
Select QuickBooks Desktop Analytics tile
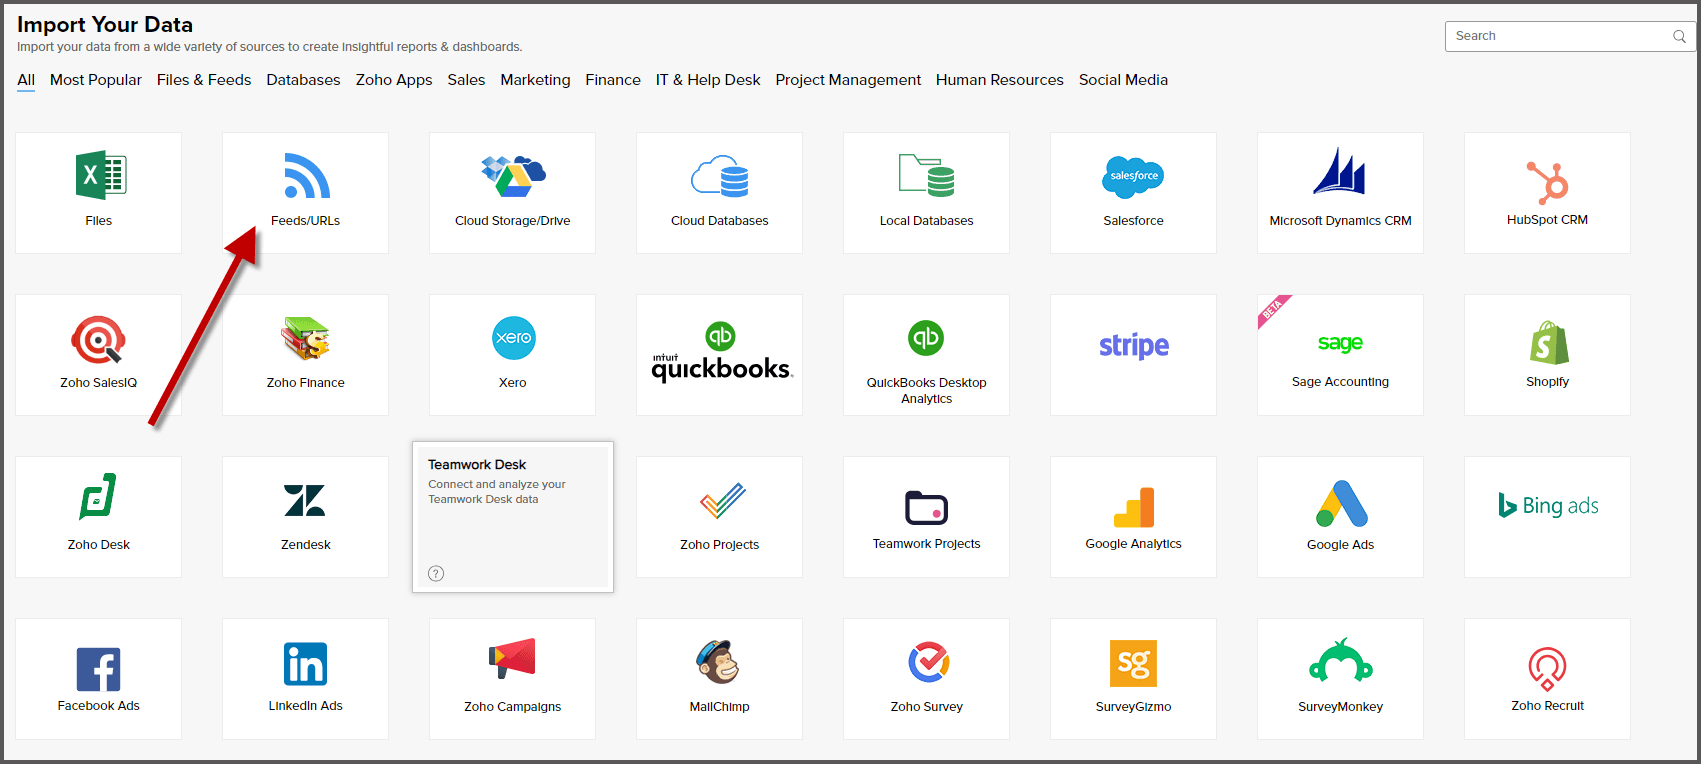(x=926, y=355)
